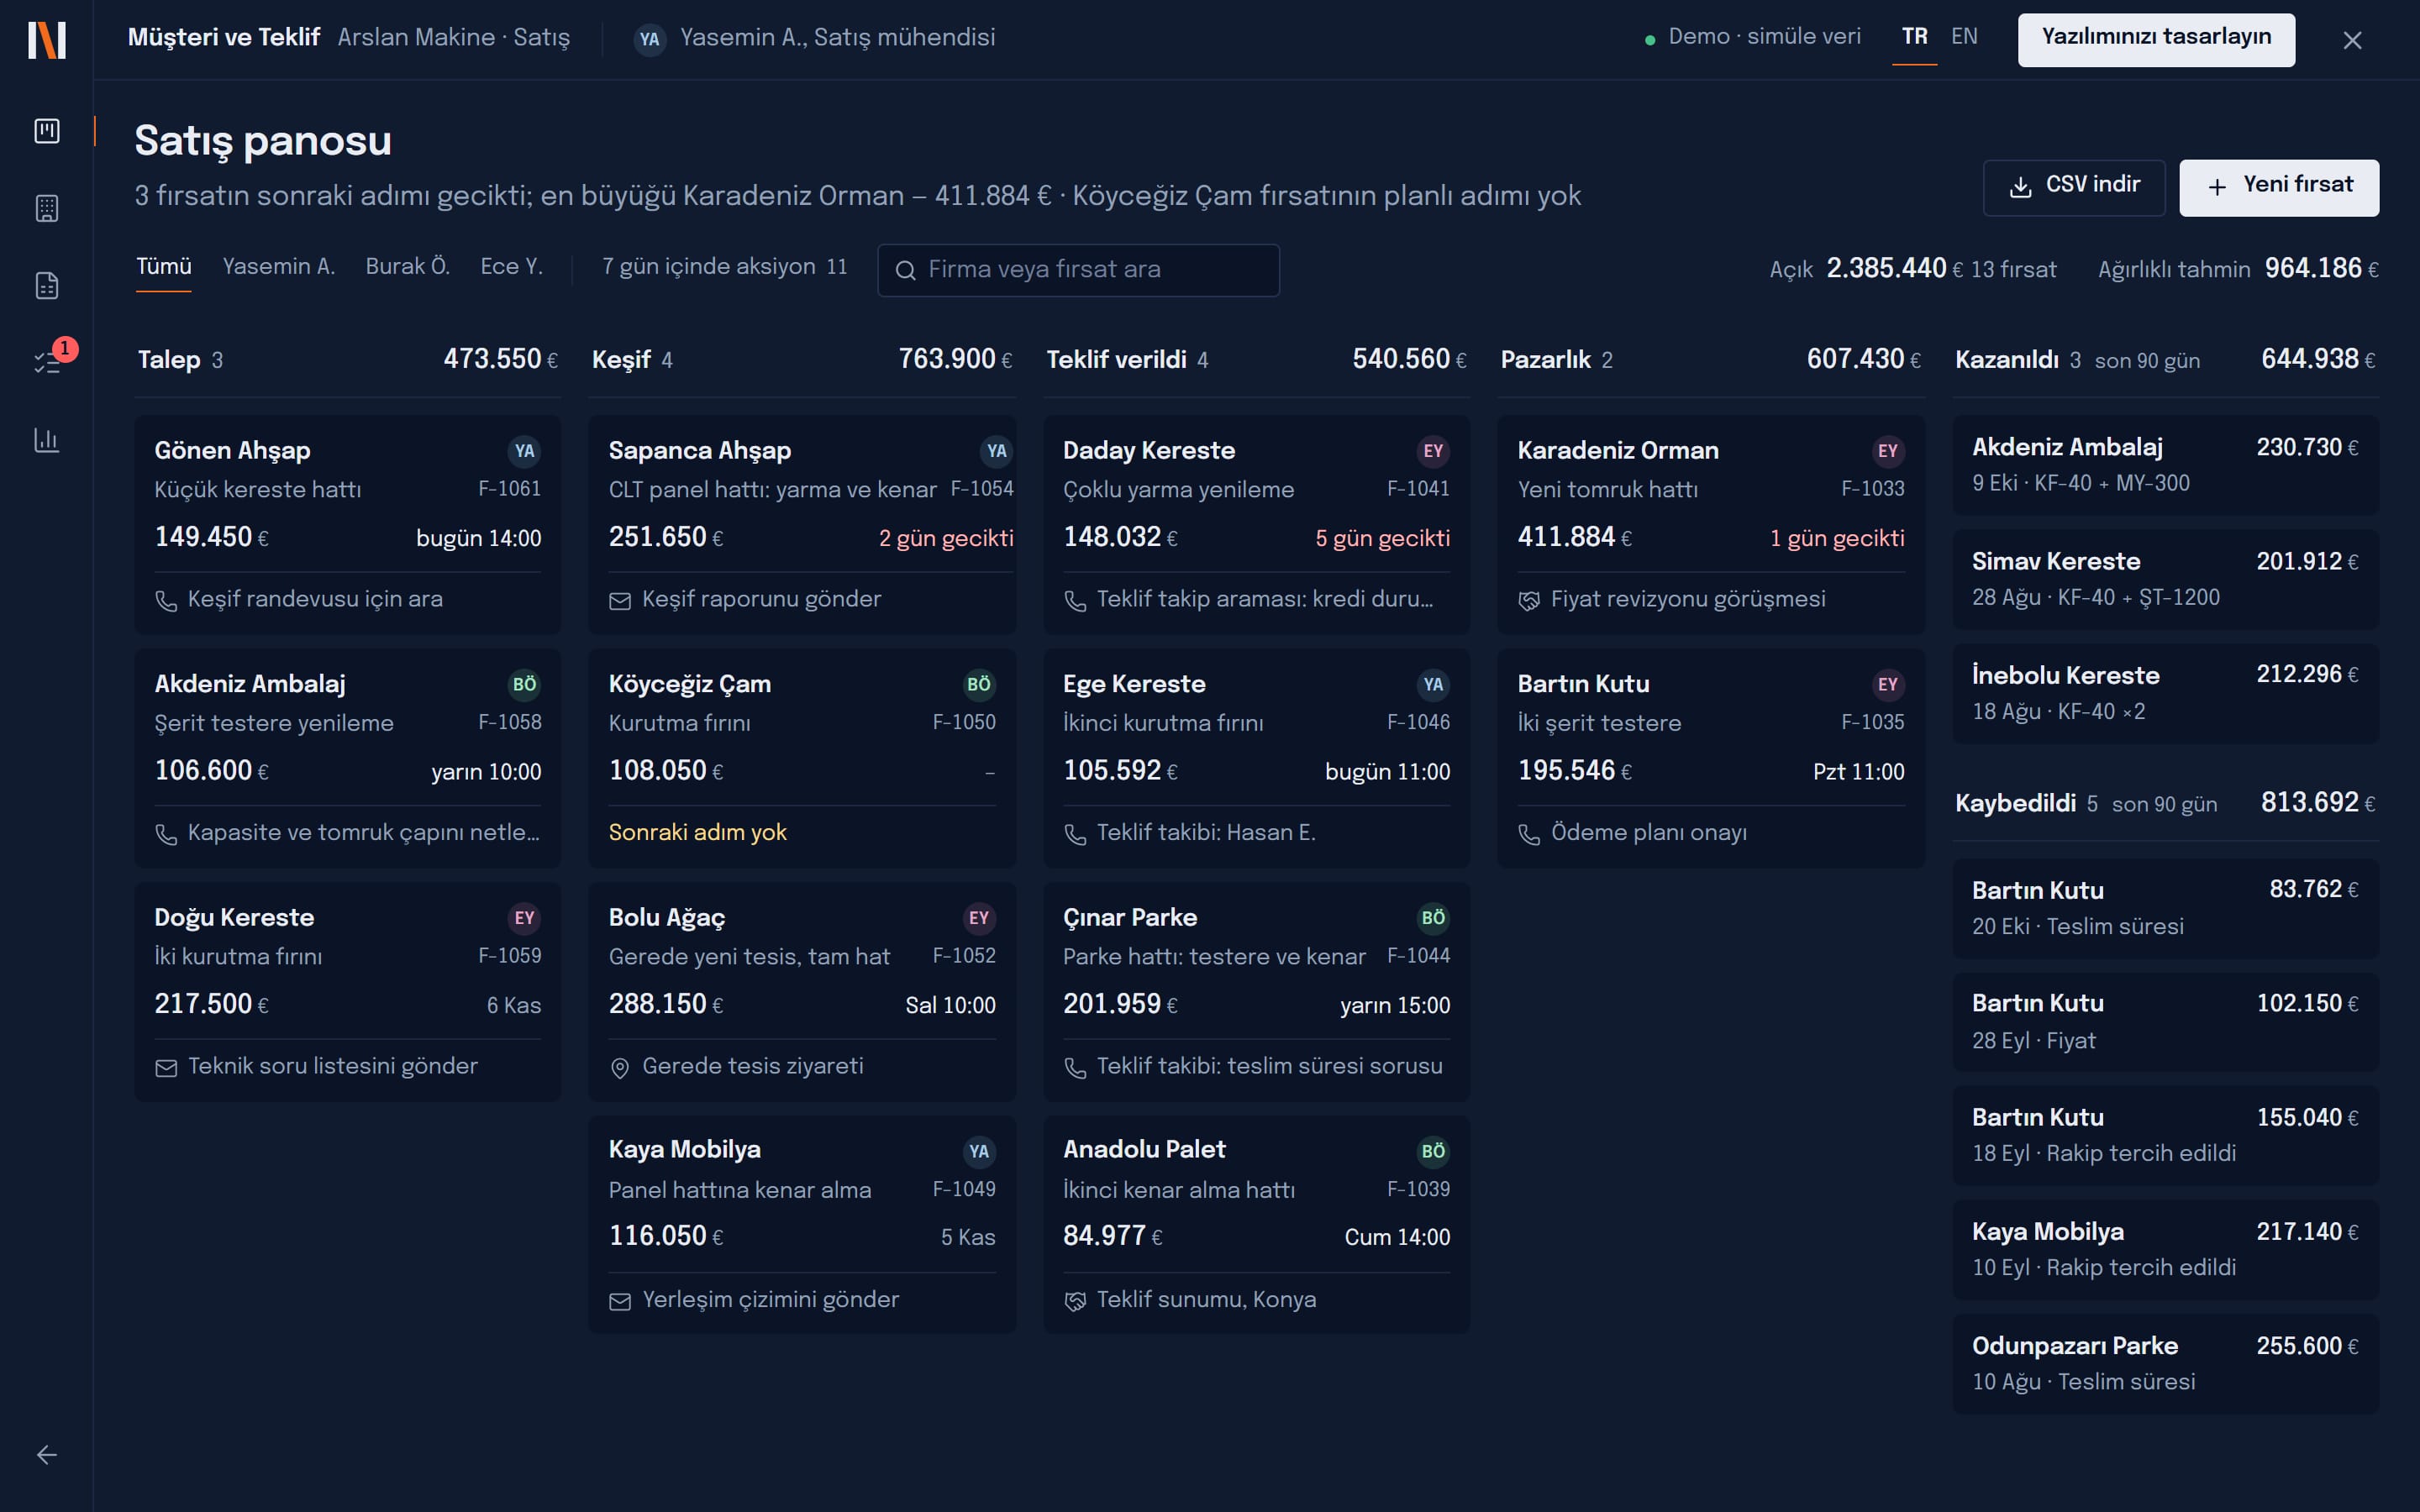Open the quotes document sidebar icon

(47, 286)
